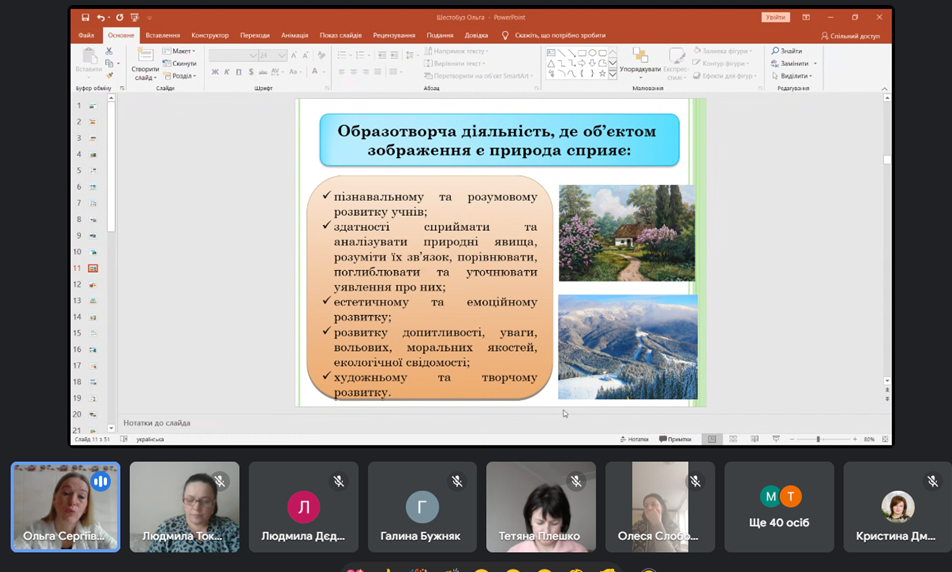
Task: Open the Упорядкувати arrange tool
Action: 640,64
